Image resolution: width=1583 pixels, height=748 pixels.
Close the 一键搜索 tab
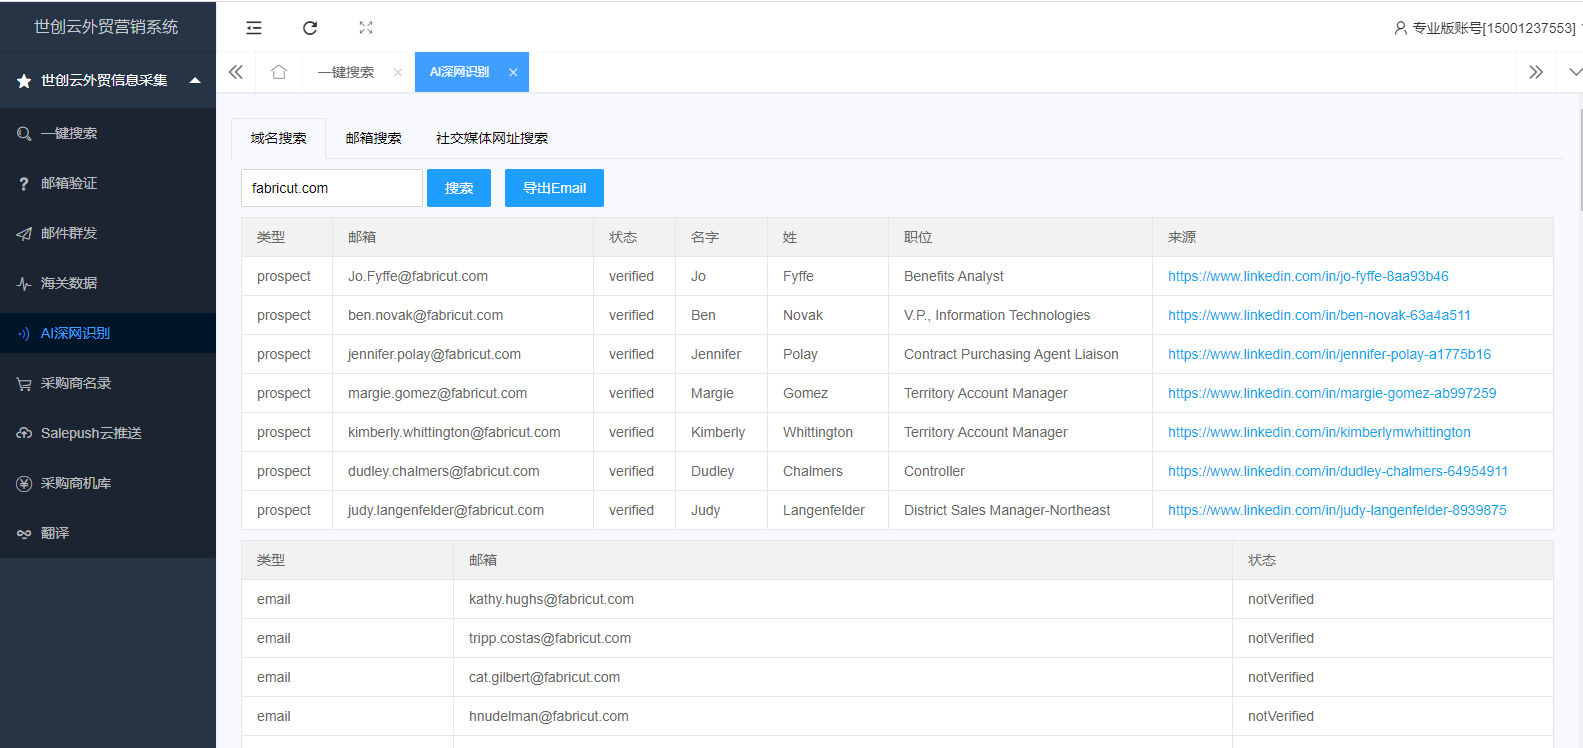coord(398,72)
